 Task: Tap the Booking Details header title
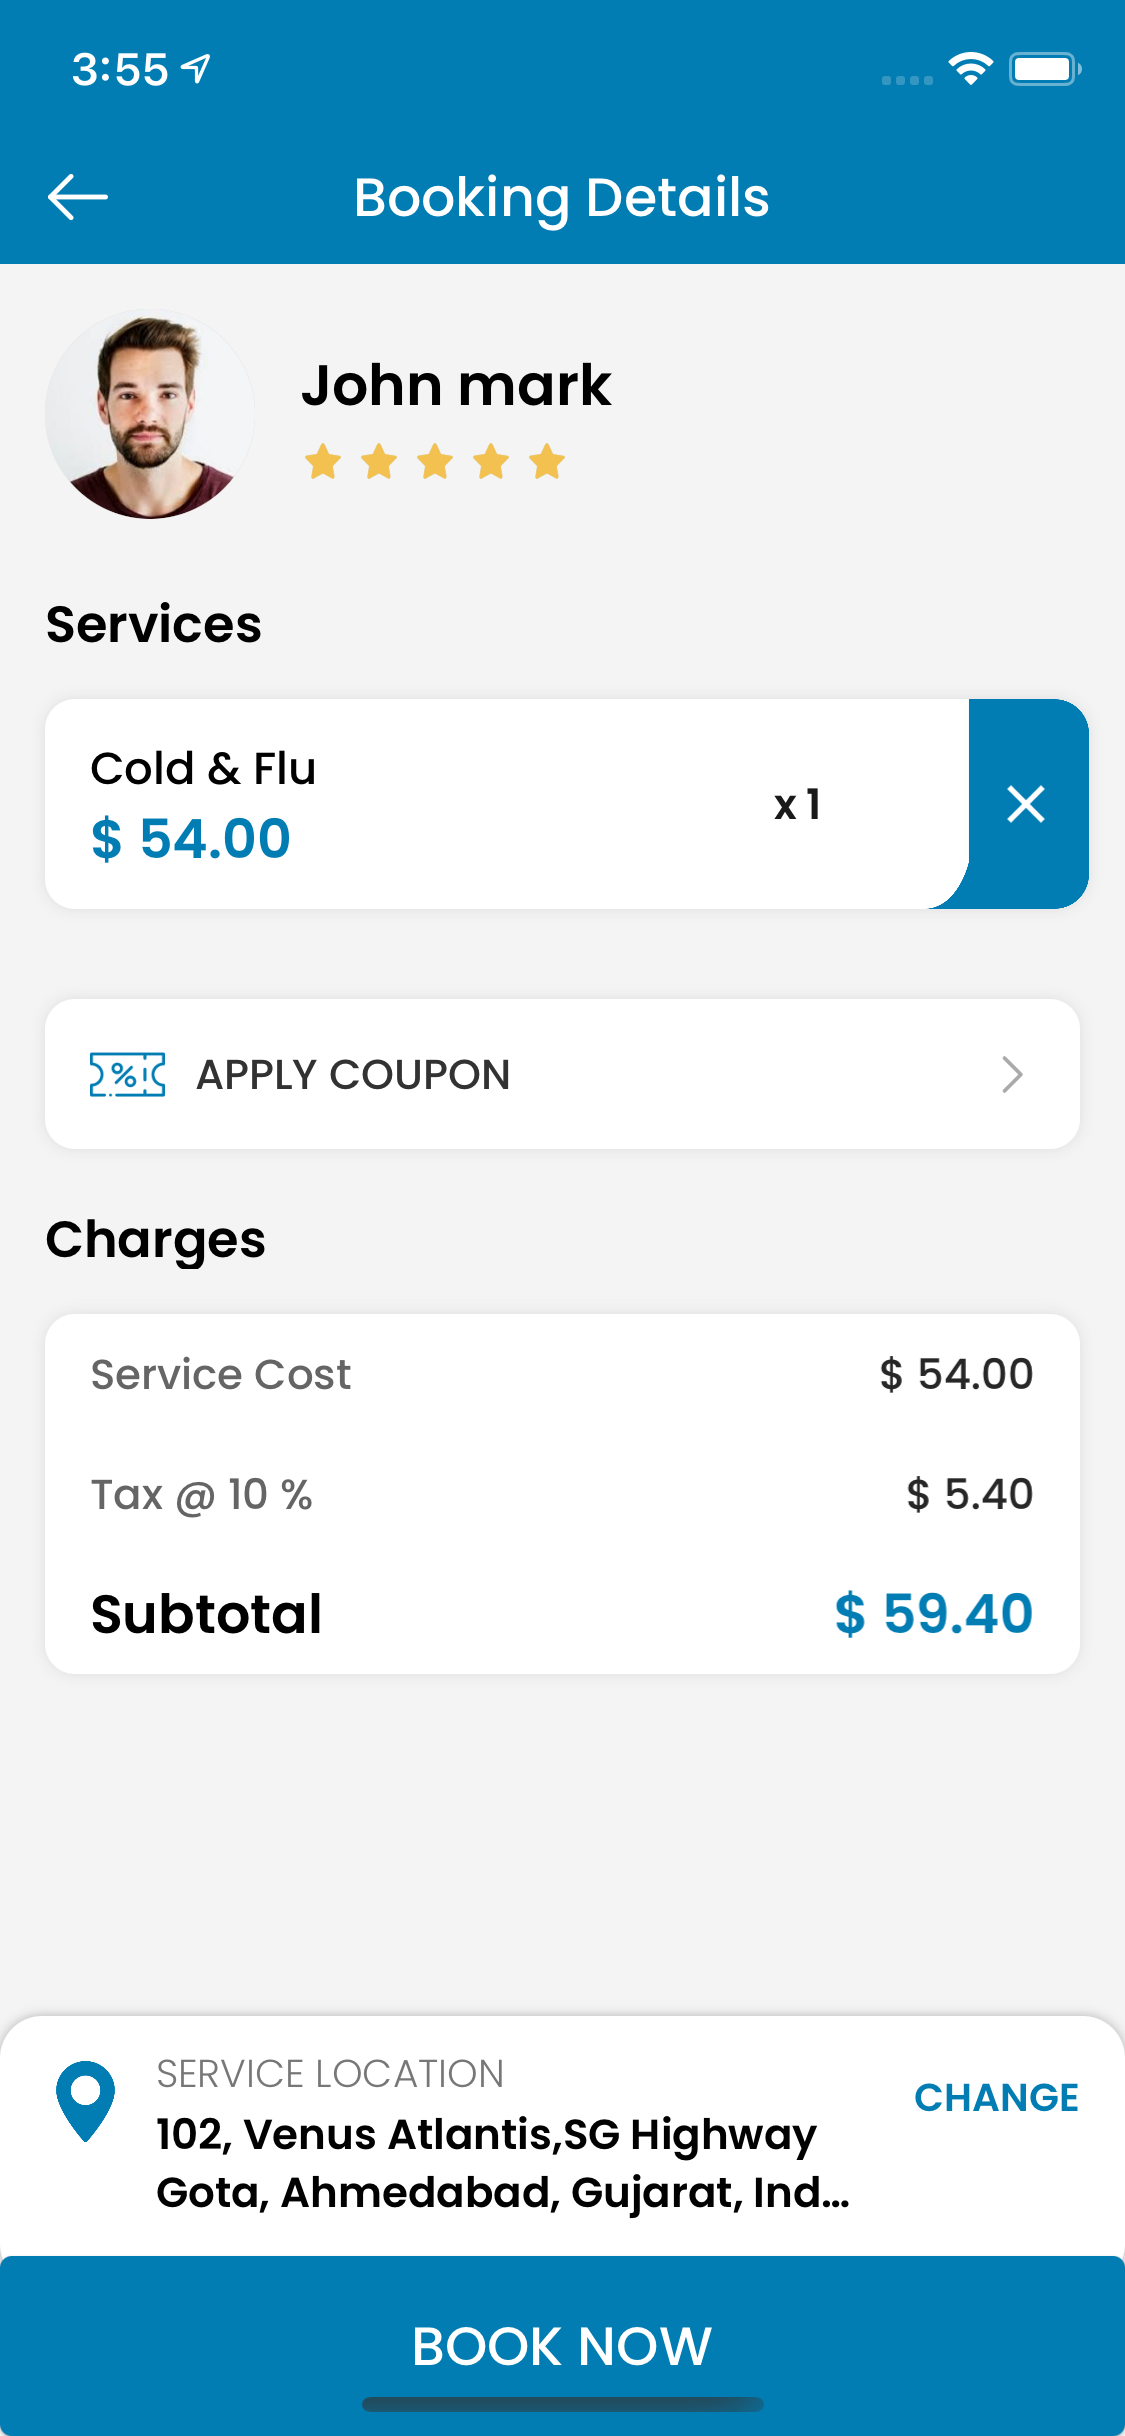coord(562,197)
